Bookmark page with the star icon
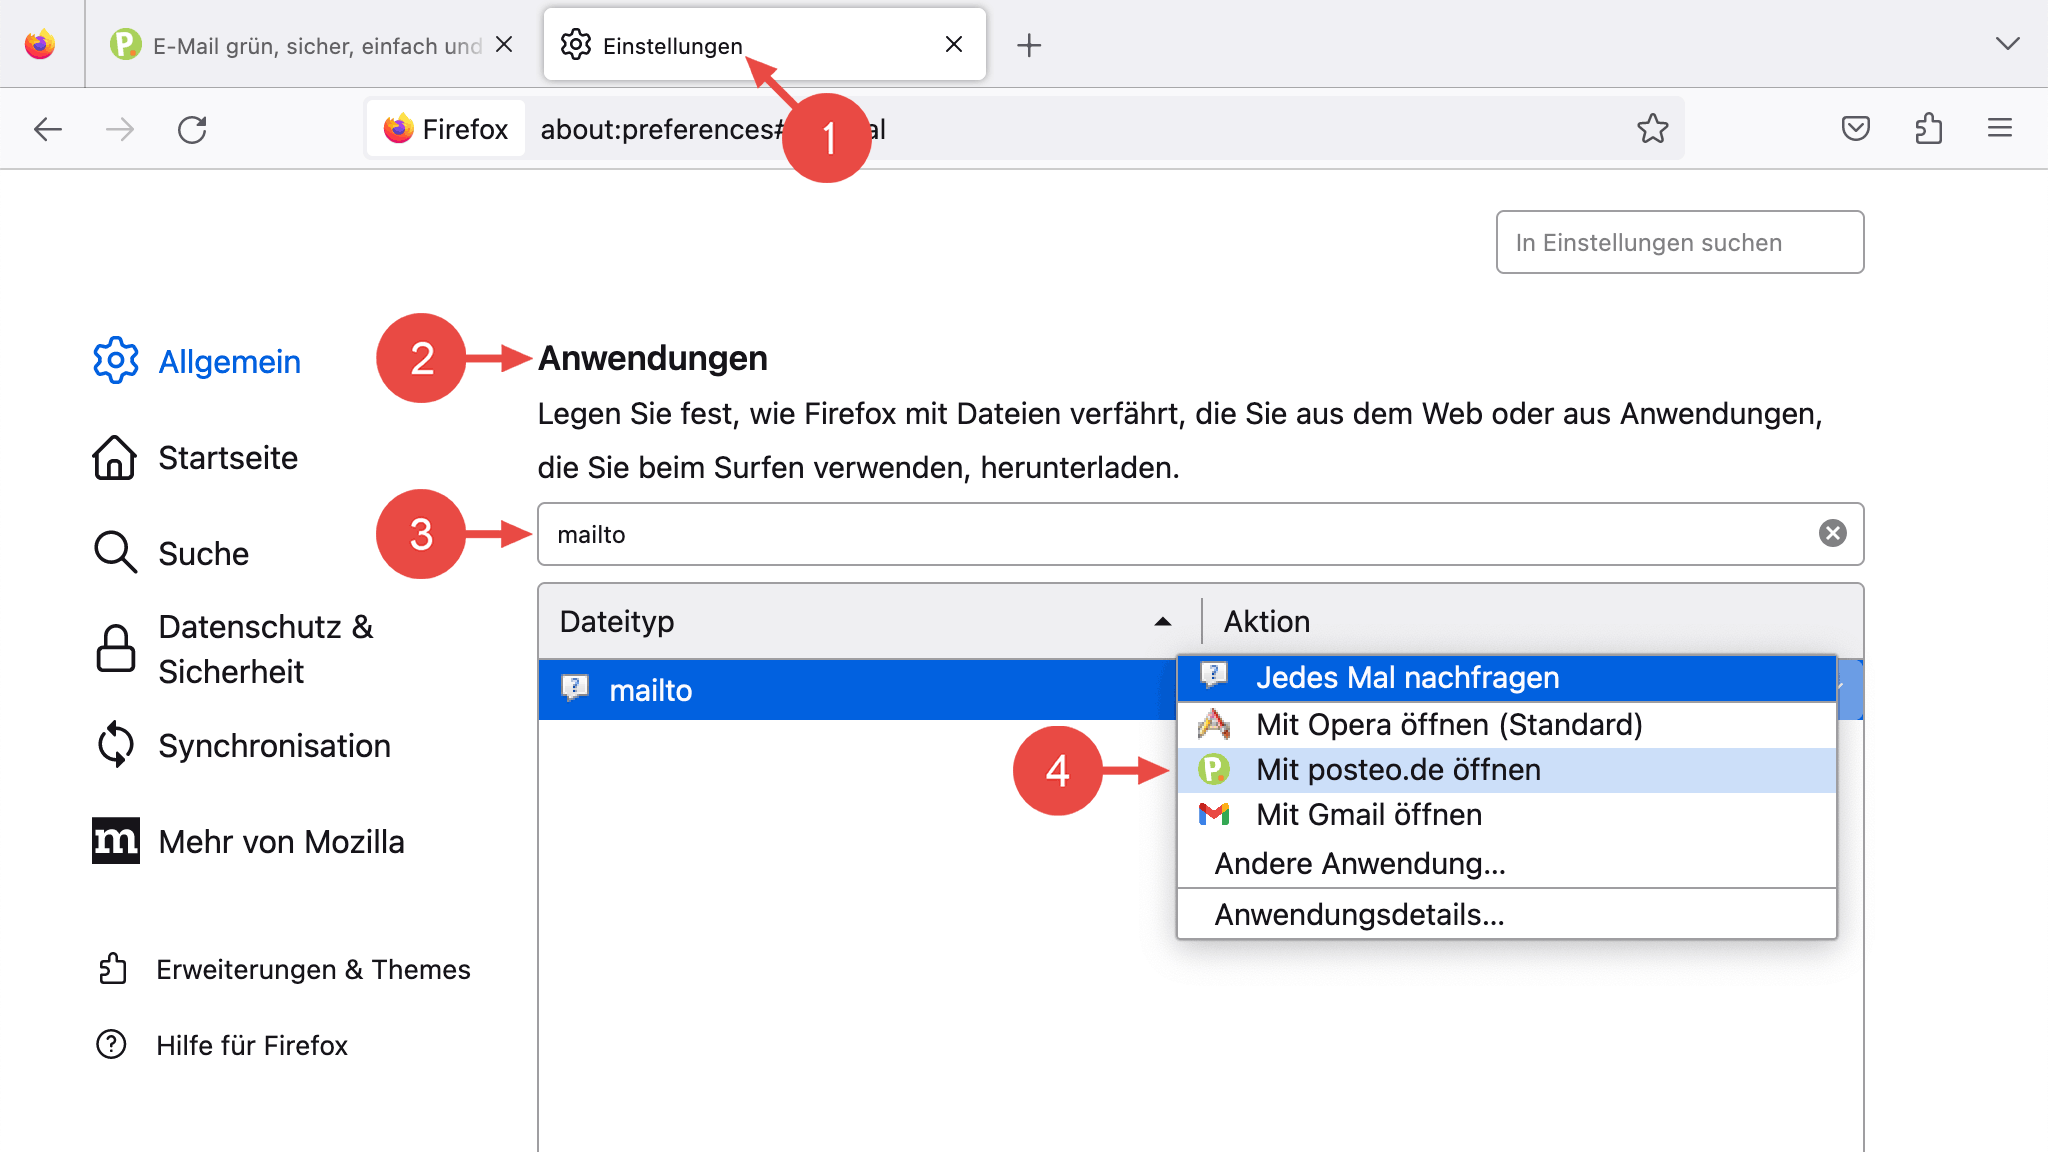 tap(1652, 129)
